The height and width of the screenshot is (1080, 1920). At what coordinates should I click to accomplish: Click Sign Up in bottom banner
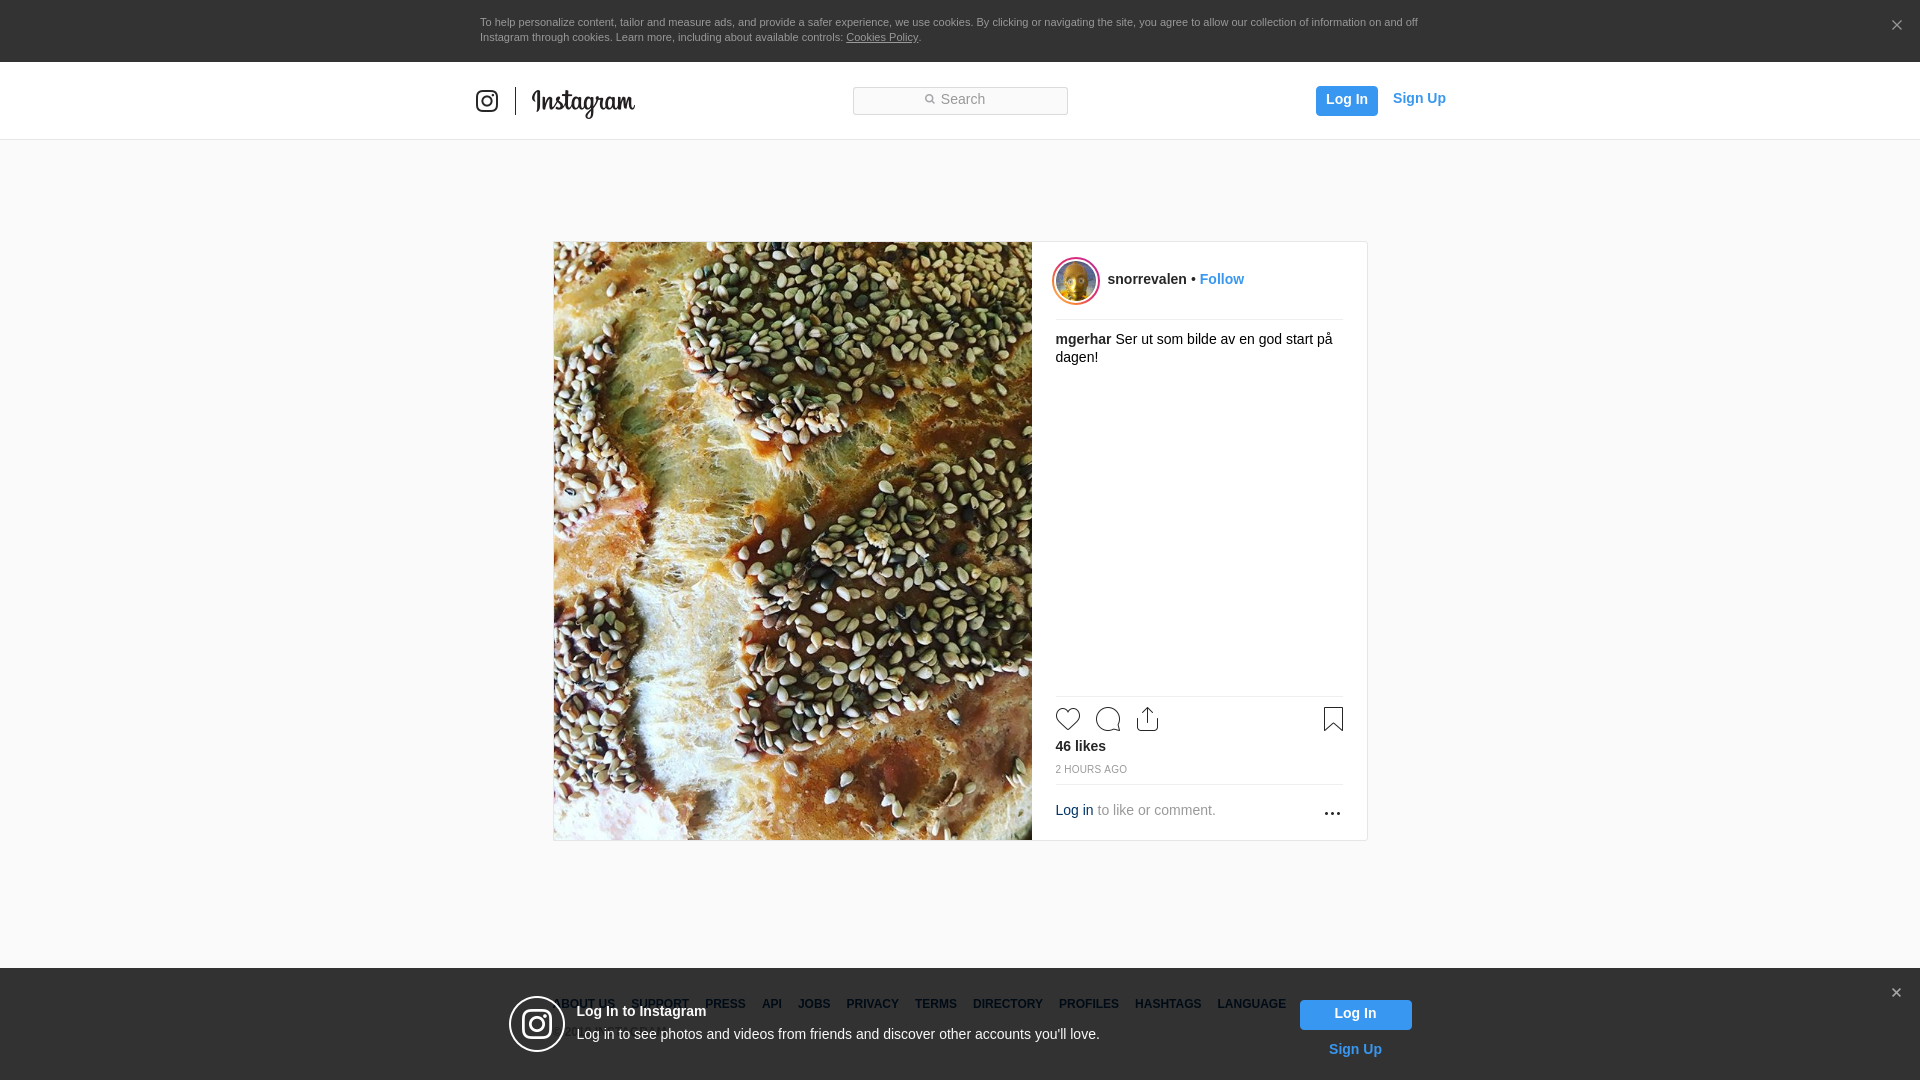(x=1355, y=1049)
